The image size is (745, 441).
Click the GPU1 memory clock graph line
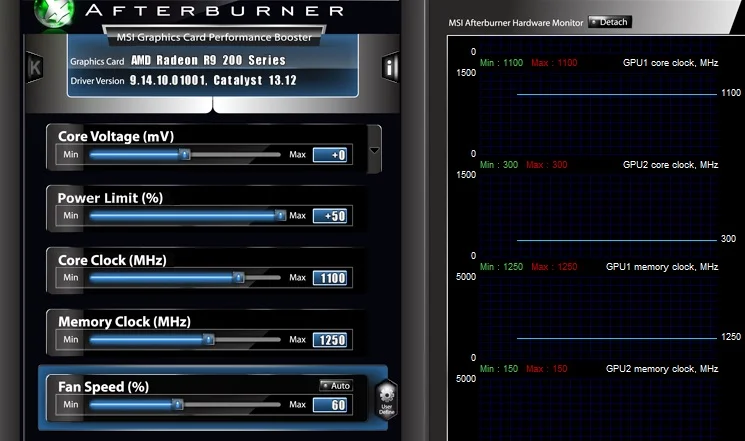click(x=617, y=338)
